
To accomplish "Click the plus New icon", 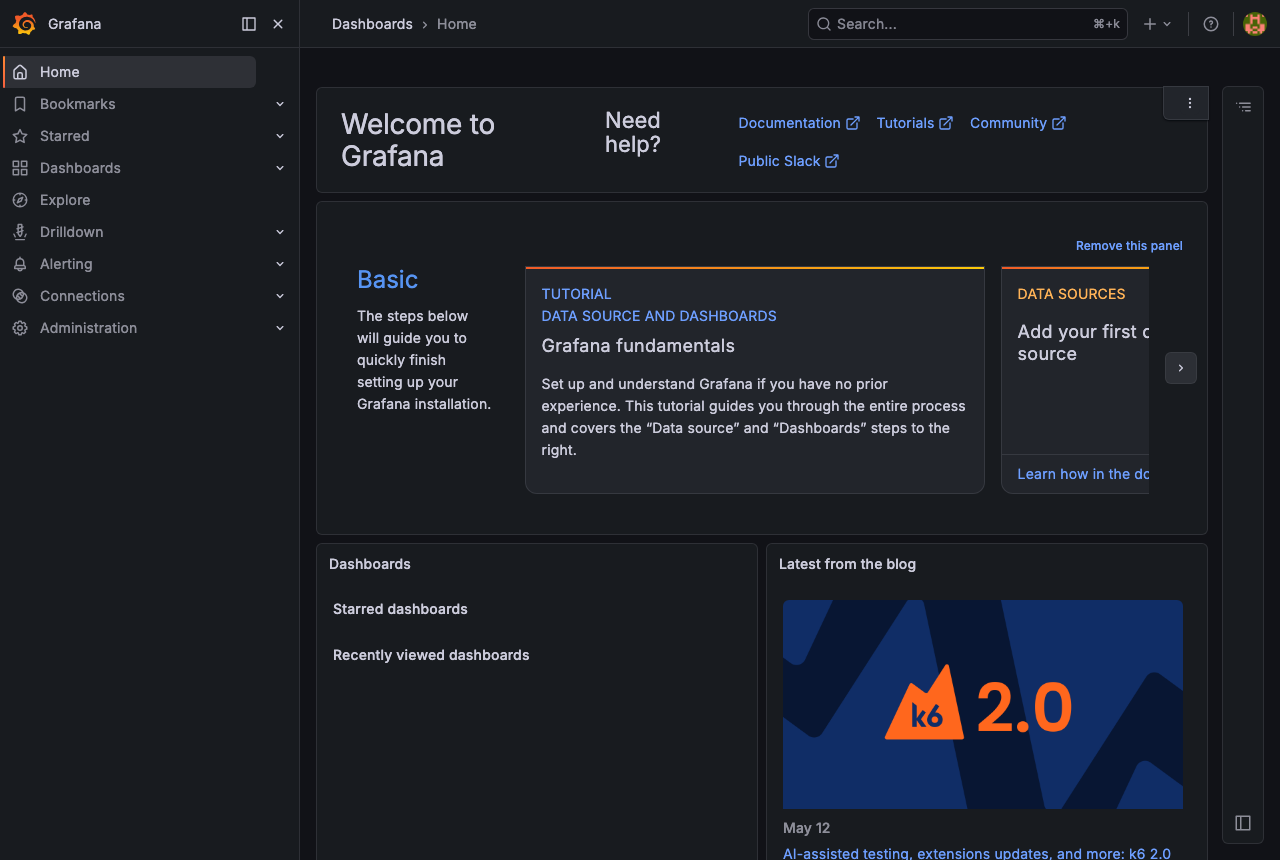I will tap(1150, 24).
